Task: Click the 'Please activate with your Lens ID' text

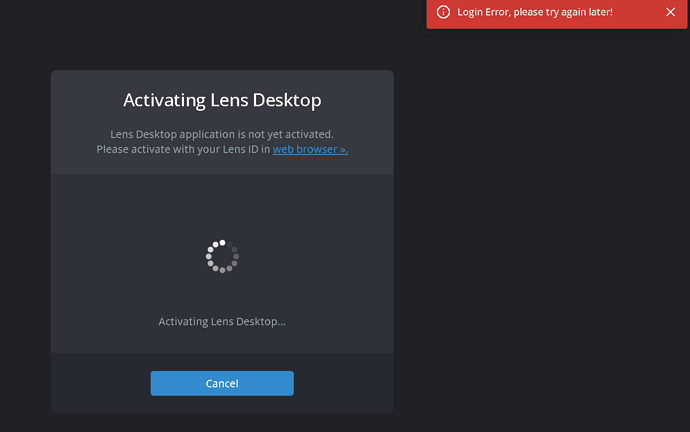Action: point(183,149)
